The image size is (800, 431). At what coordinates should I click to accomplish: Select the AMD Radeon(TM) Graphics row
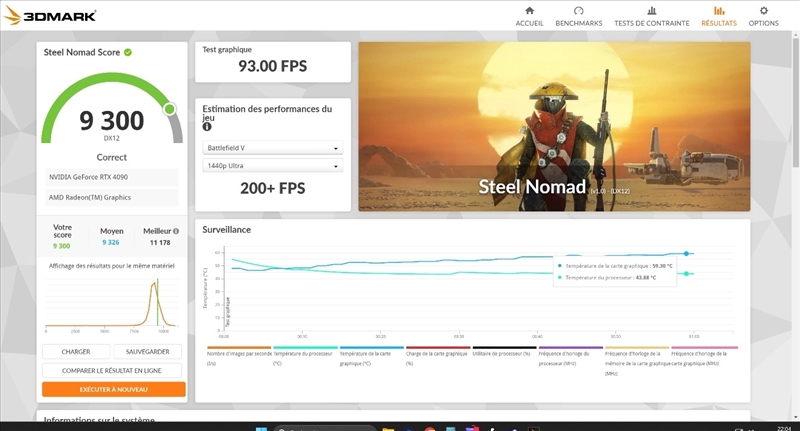tap(112, 197)
